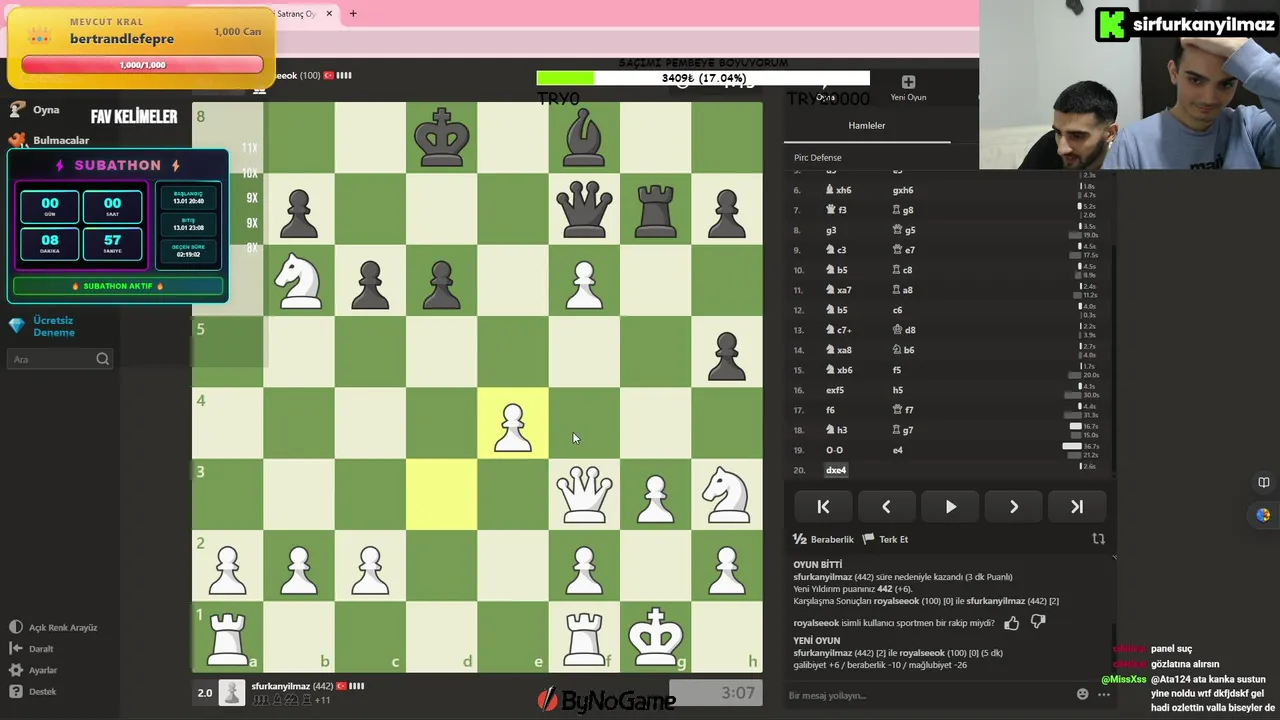Click the search magnifier icon in sidebar

tap(102, 359)
